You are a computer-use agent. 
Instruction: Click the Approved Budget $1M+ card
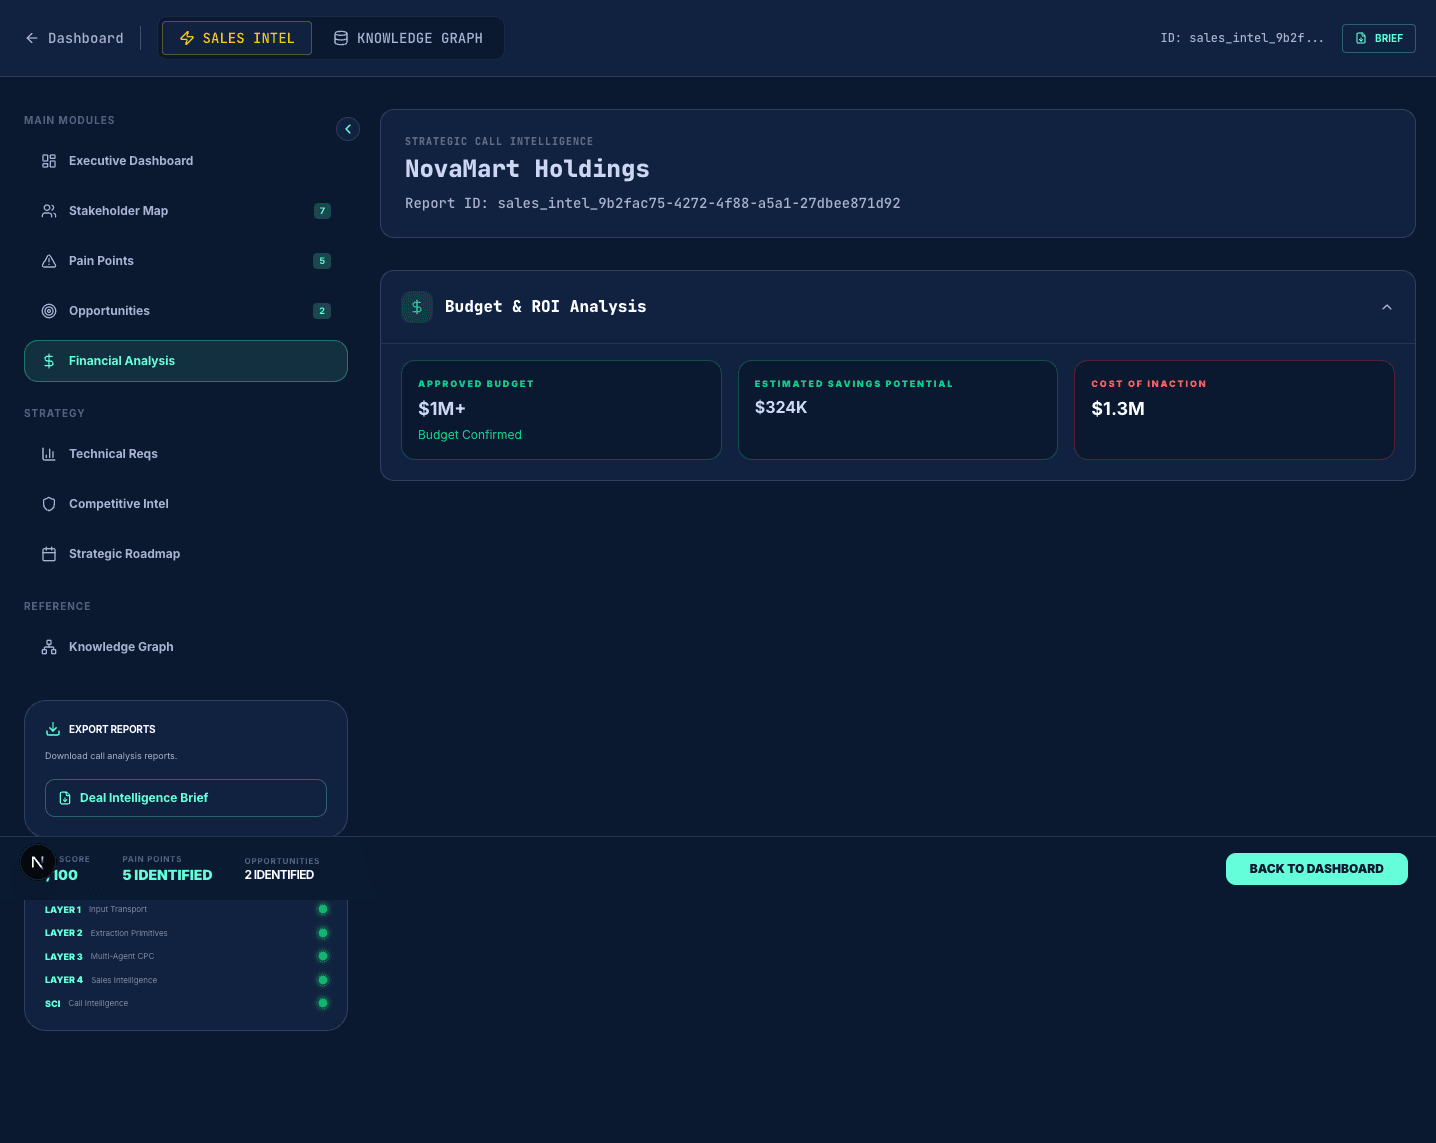click(x=561, y=410)
